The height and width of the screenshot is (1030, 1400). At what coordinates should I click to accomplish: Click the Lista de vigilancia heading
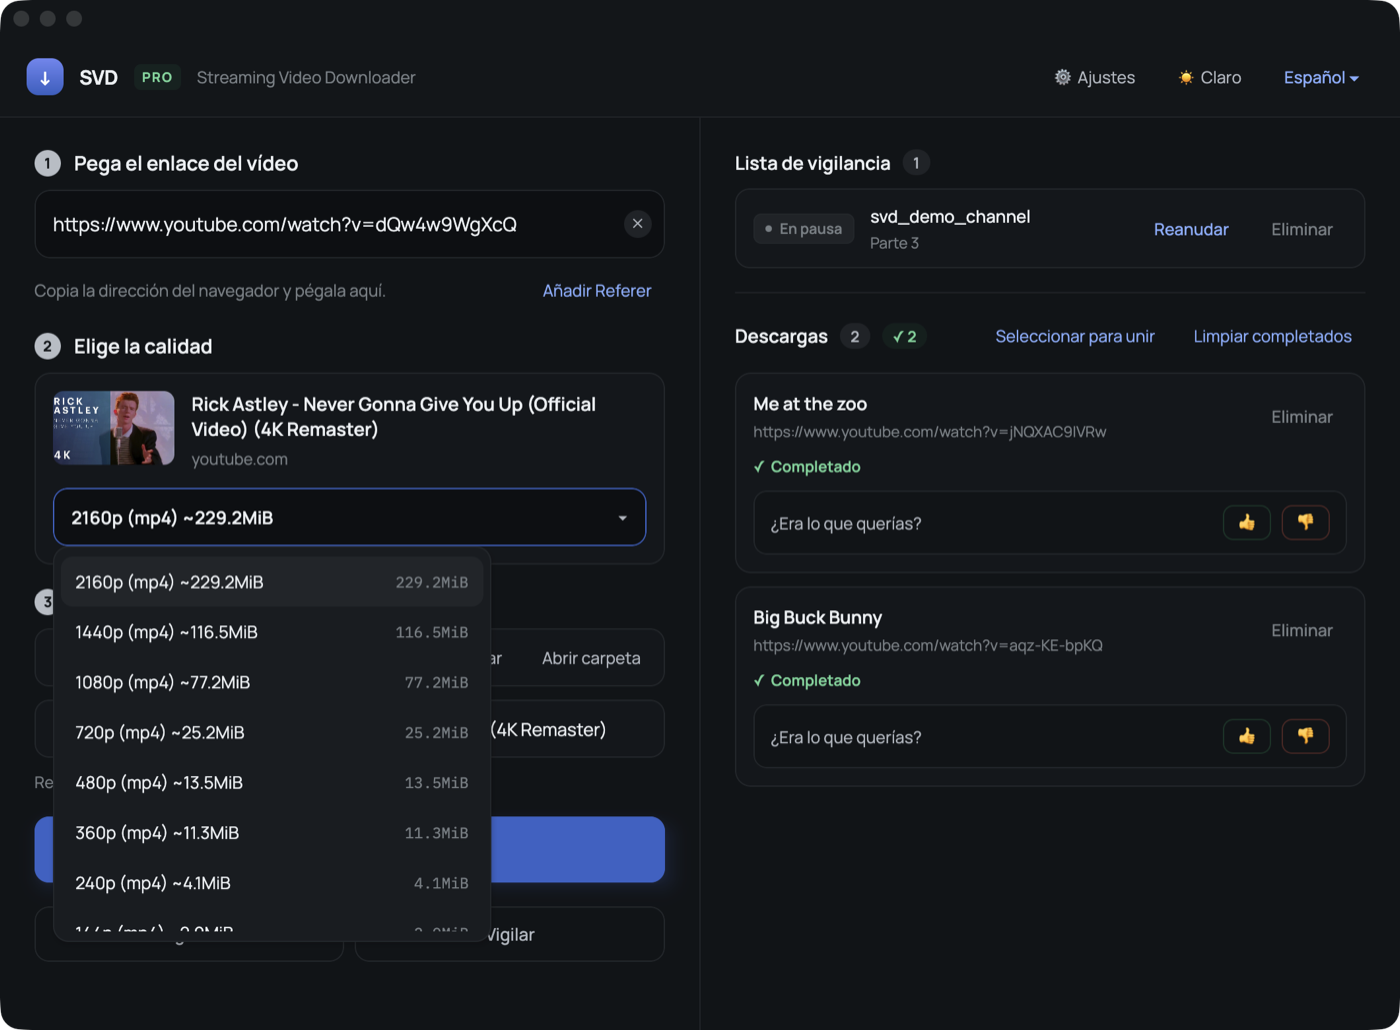(x=812, y=163)
